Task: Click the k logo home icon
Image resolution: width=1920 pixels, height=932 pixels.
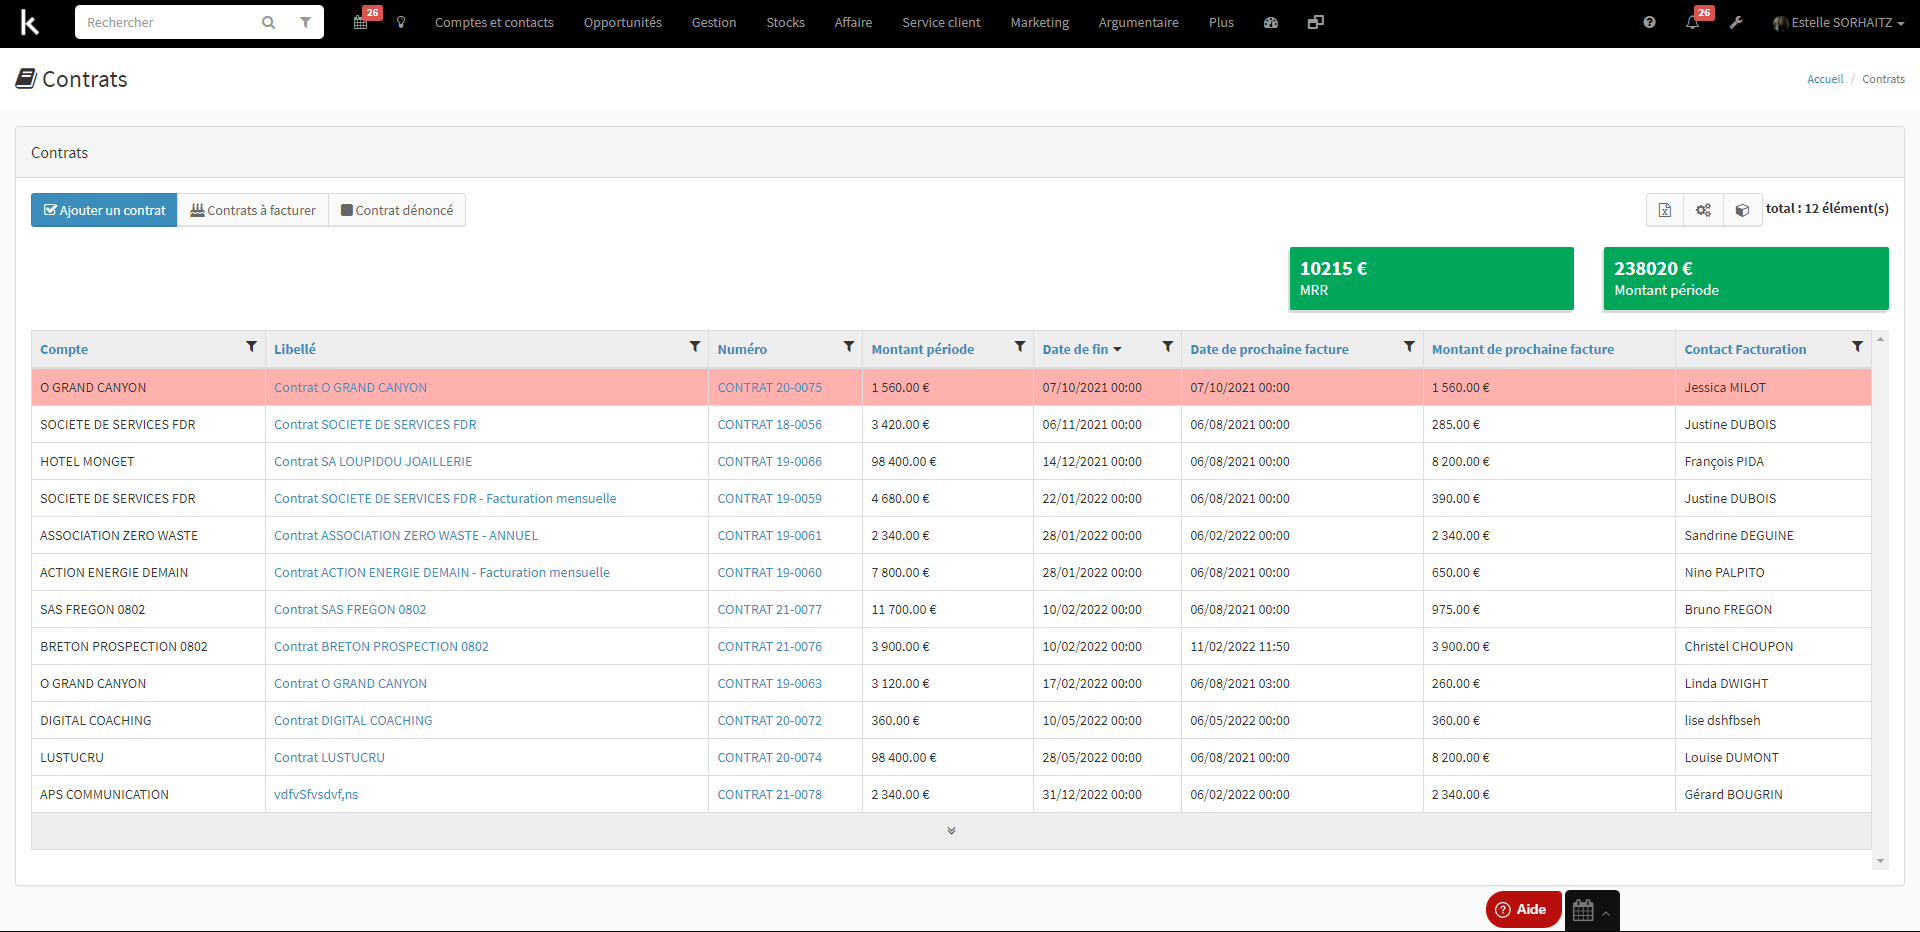Action: coord(30,22)
